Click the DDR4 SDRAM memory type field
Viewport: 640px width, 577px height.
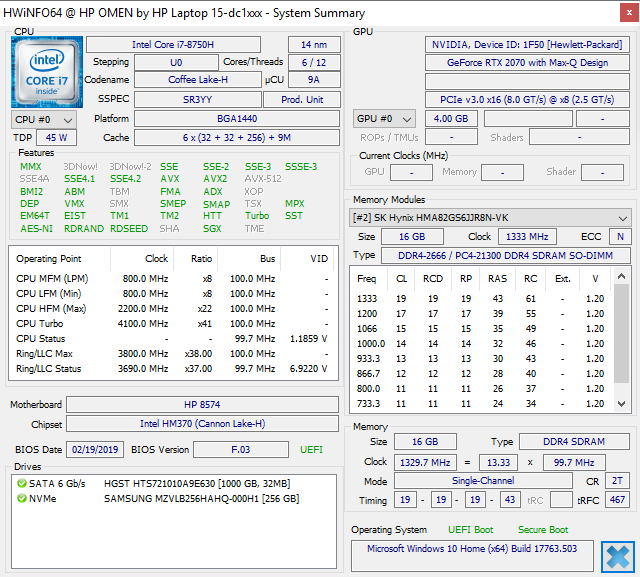point(574,442)
